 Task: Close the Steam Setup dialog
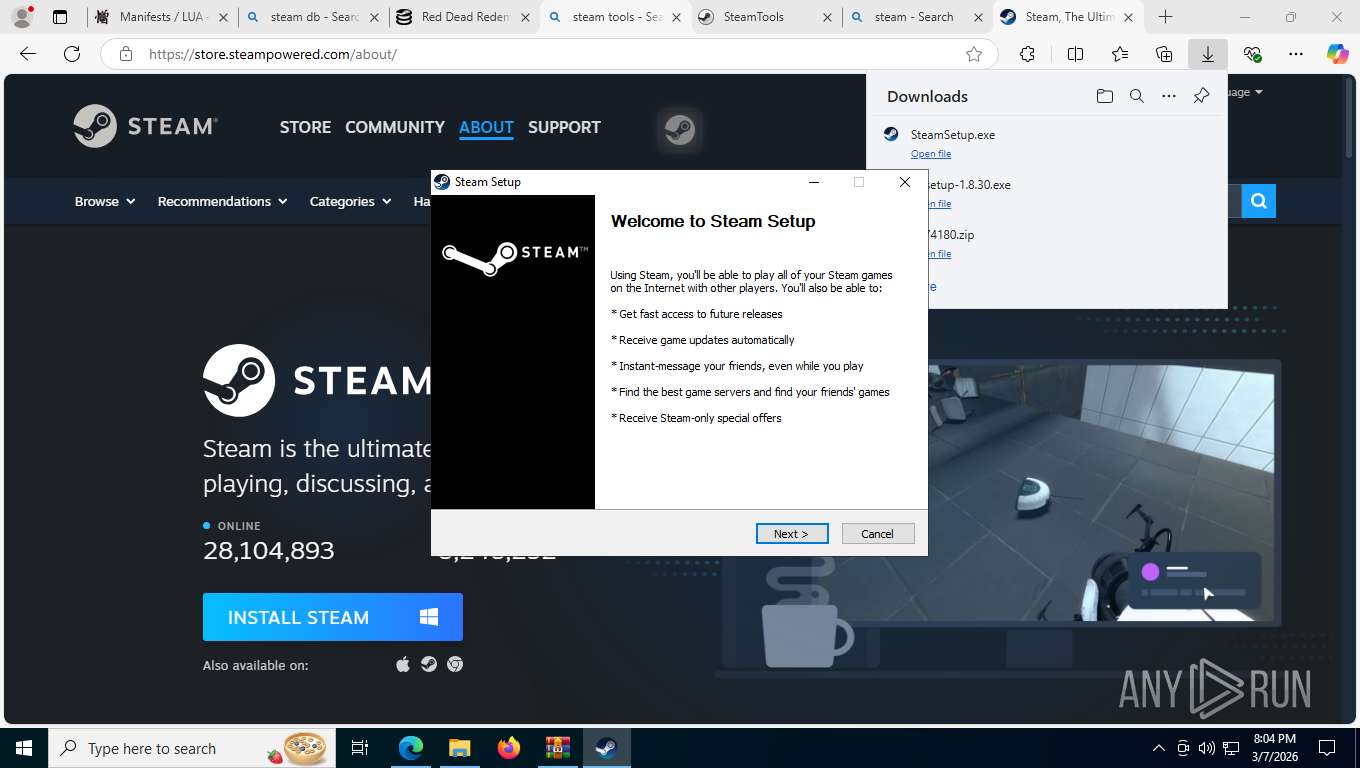904,182
